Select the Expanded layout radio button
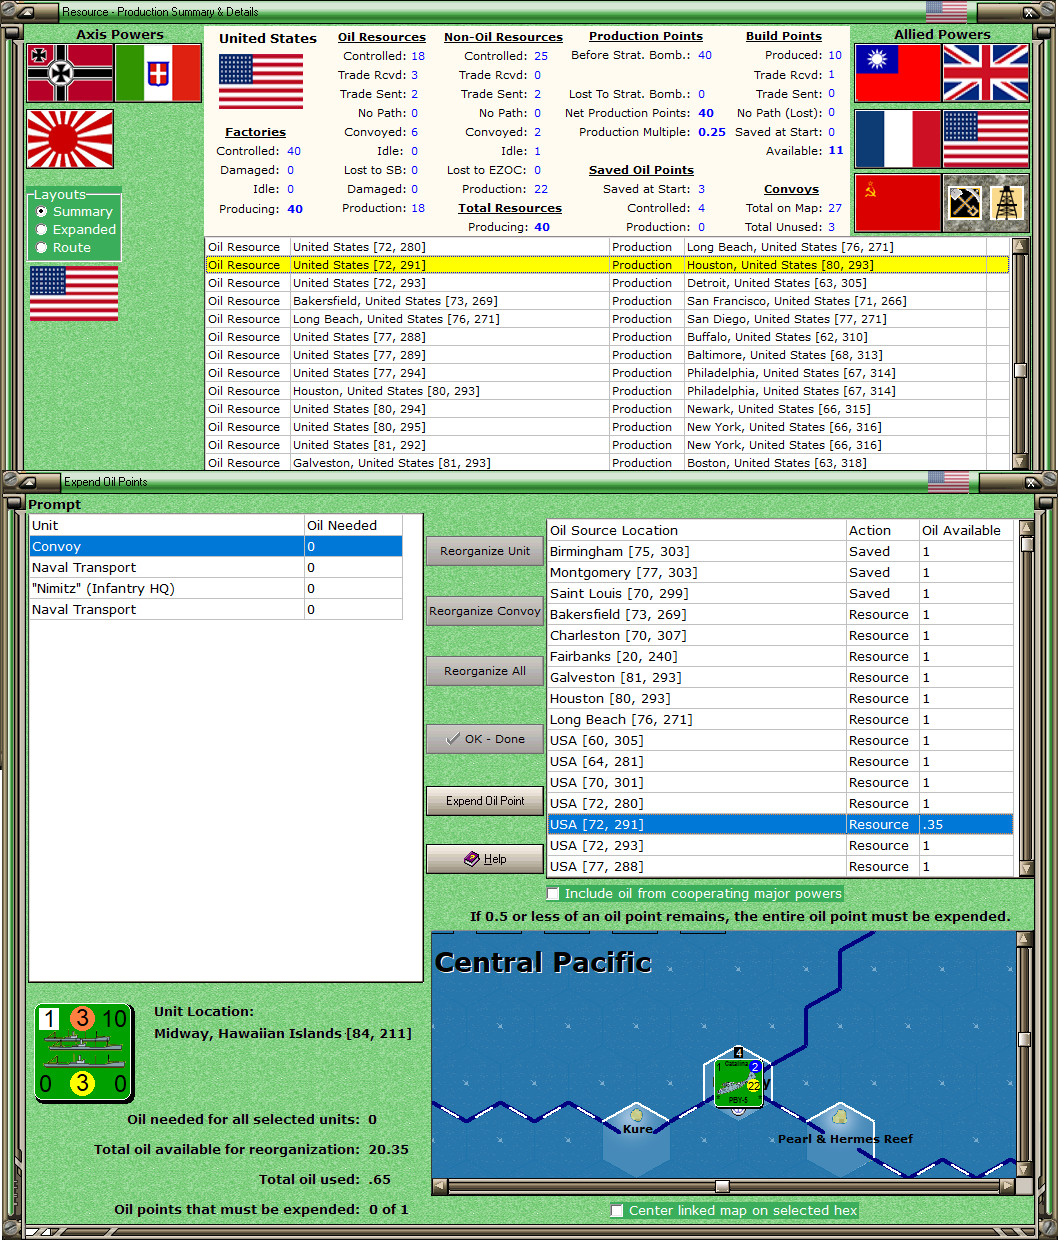Screen dimensions: 1058x1240 (42, 230)
